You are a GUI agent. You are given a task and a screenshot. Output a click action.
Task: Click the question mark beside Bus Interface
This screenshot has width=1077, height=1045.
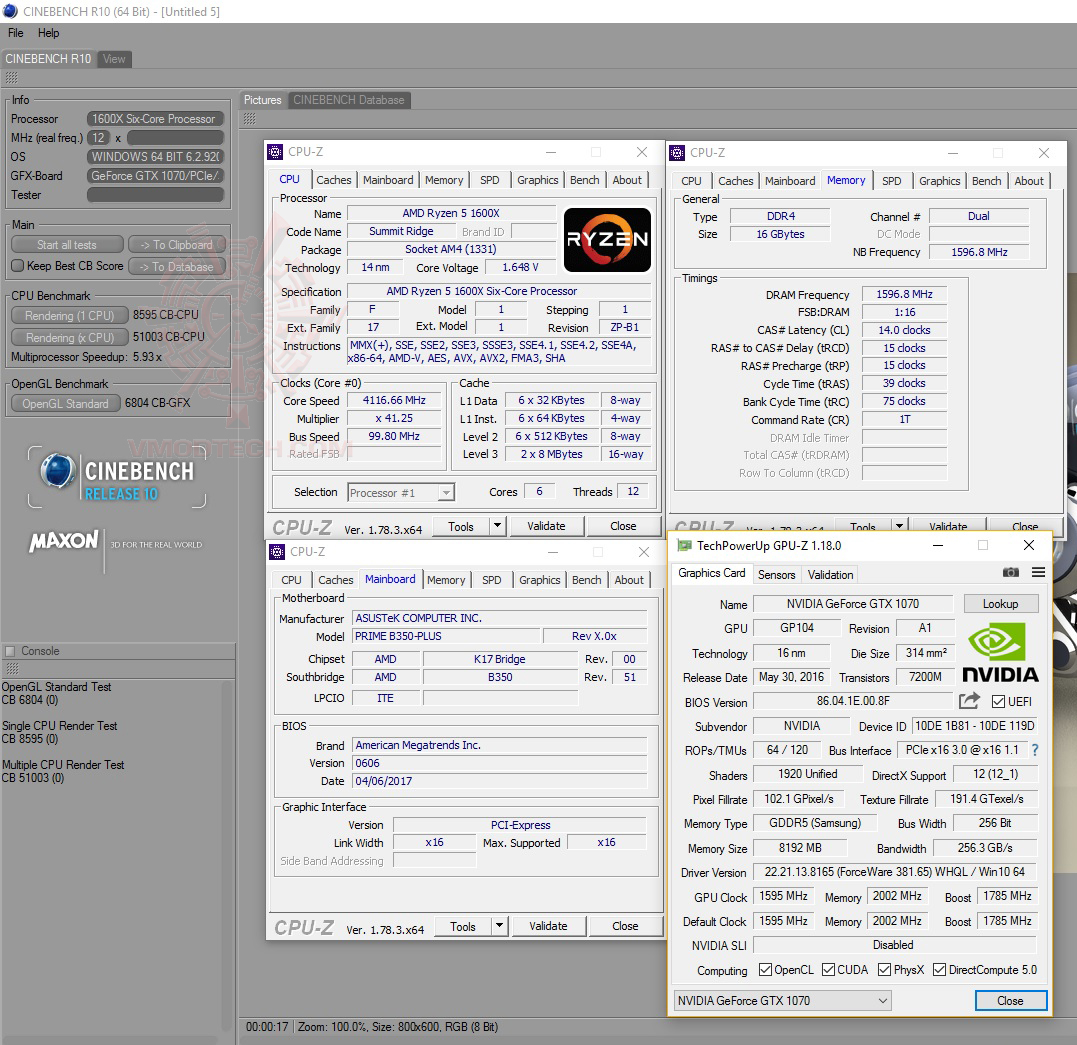pyautogui.click(x=1034, y=749)
